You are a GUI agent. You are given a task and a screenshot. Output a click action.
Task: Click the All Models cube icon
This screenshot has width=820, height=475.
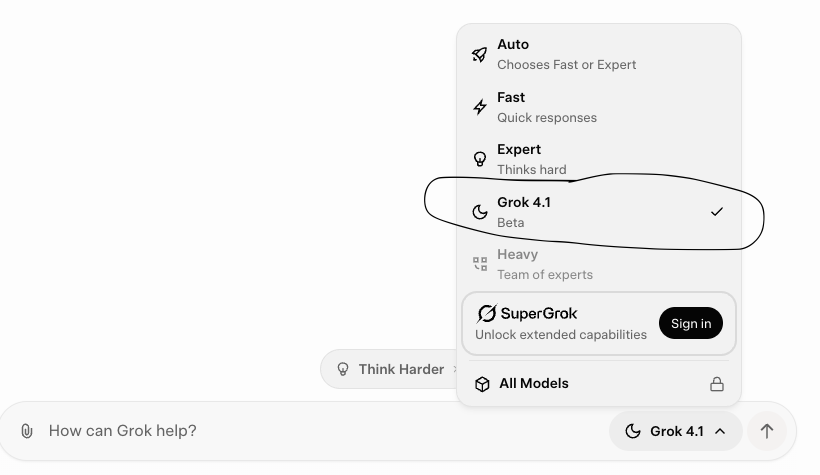click(x=482, y=384)
